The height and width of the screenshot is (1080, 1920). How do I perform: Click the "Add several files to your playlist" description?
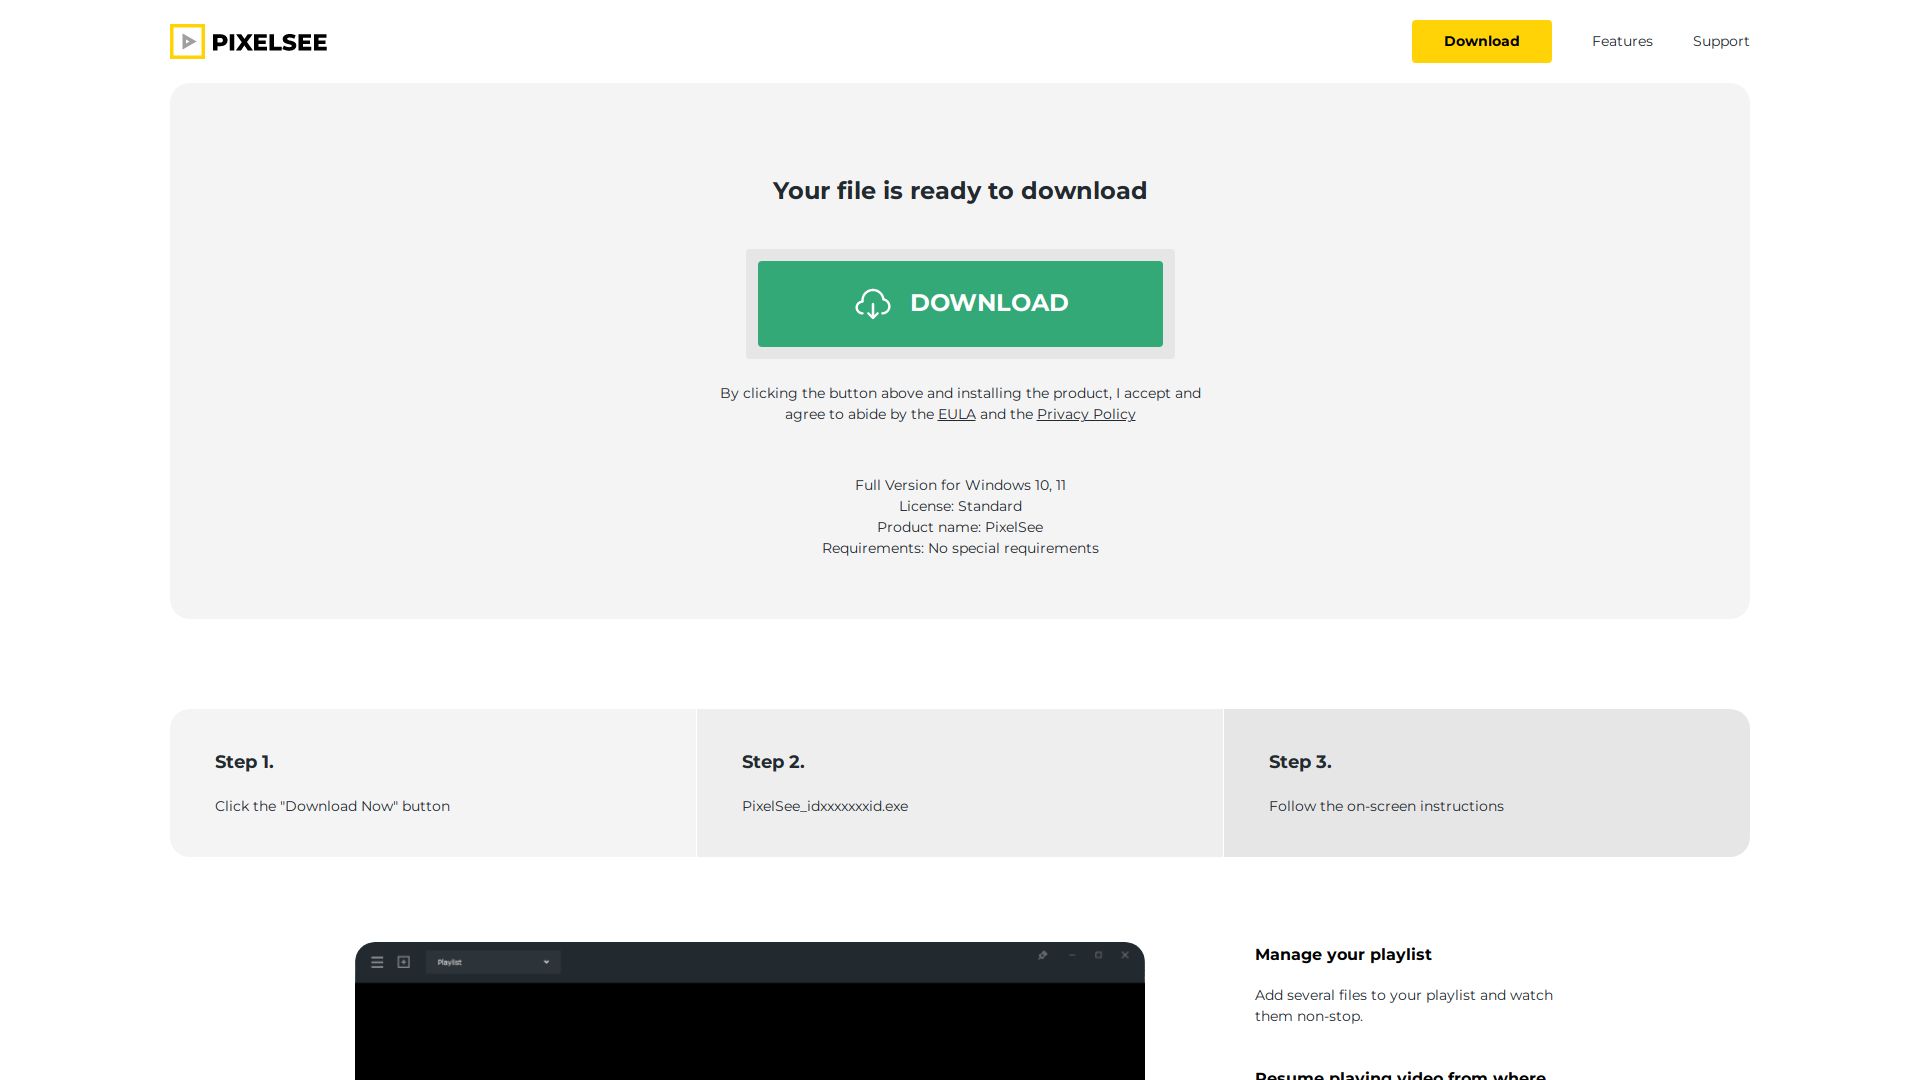coord(1404,1006)
